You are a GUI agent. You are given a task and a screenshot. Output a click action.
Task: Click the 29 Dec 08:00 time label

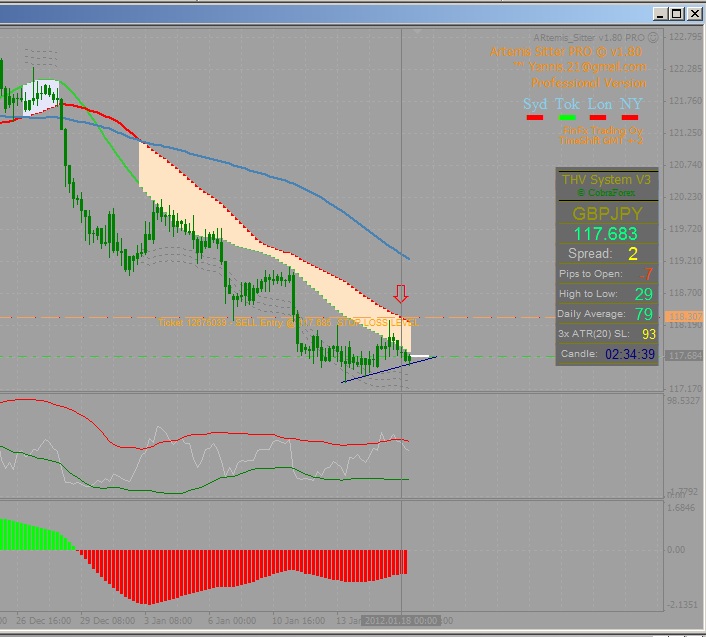[x=107, y=620]
